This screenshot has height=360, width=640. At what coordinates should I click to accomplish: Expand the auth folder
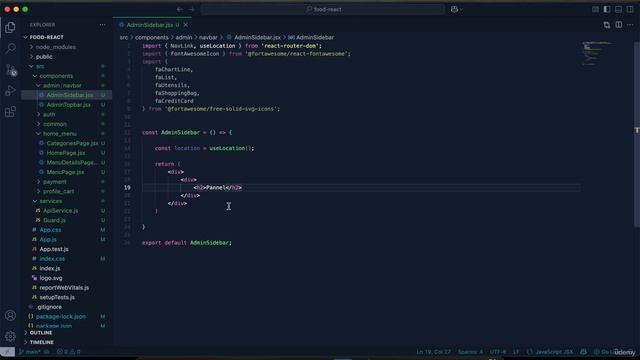67,114
